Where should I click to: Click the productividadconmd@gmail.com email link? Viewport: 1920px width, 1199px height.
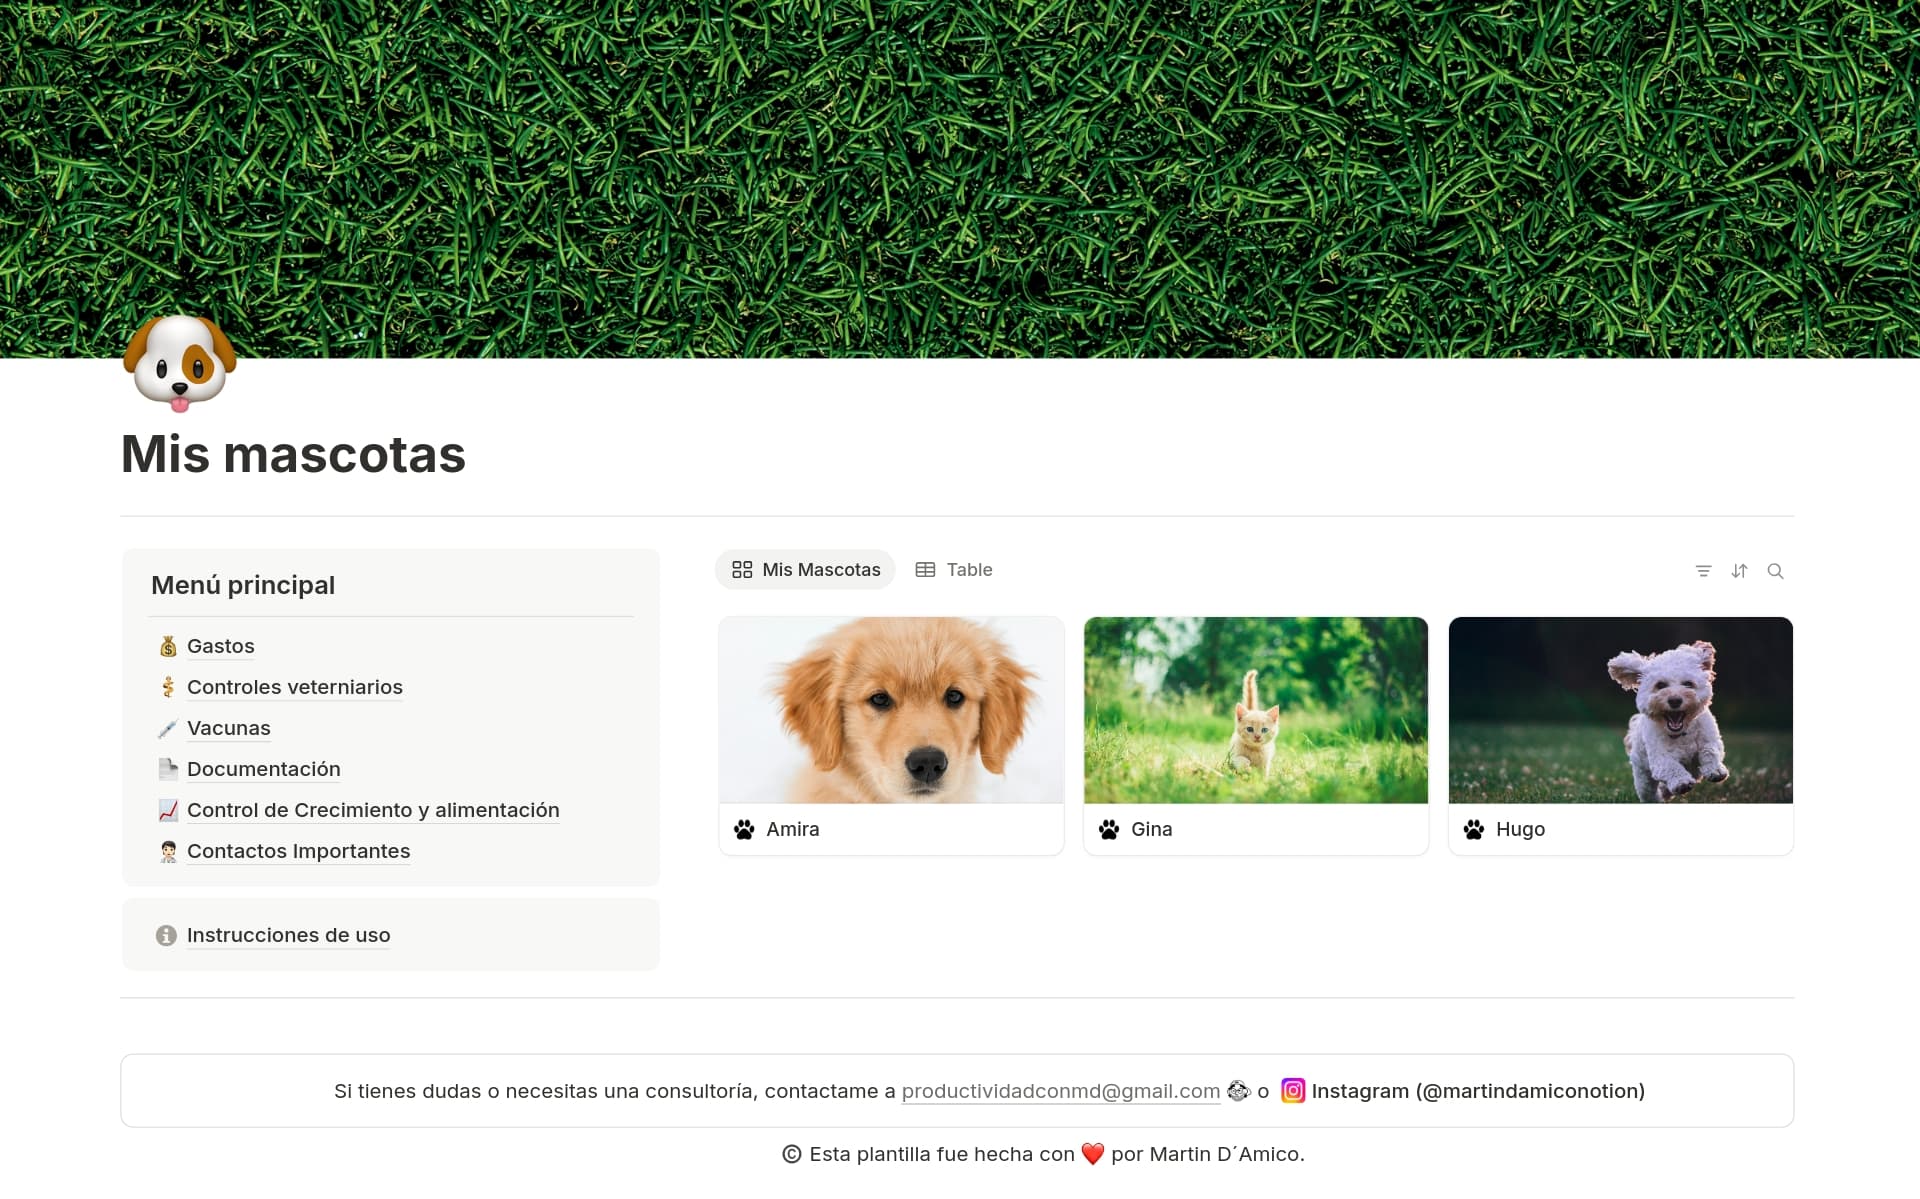click(x=1060, y=1091)
